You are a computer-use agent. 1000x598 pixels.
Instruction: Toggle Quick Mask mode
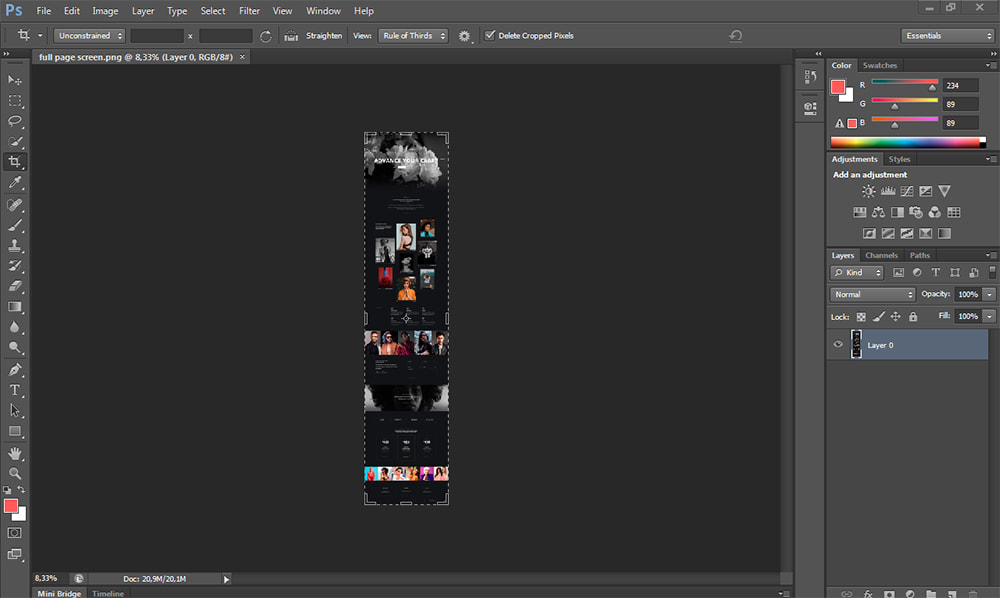[x=15, y=533]
